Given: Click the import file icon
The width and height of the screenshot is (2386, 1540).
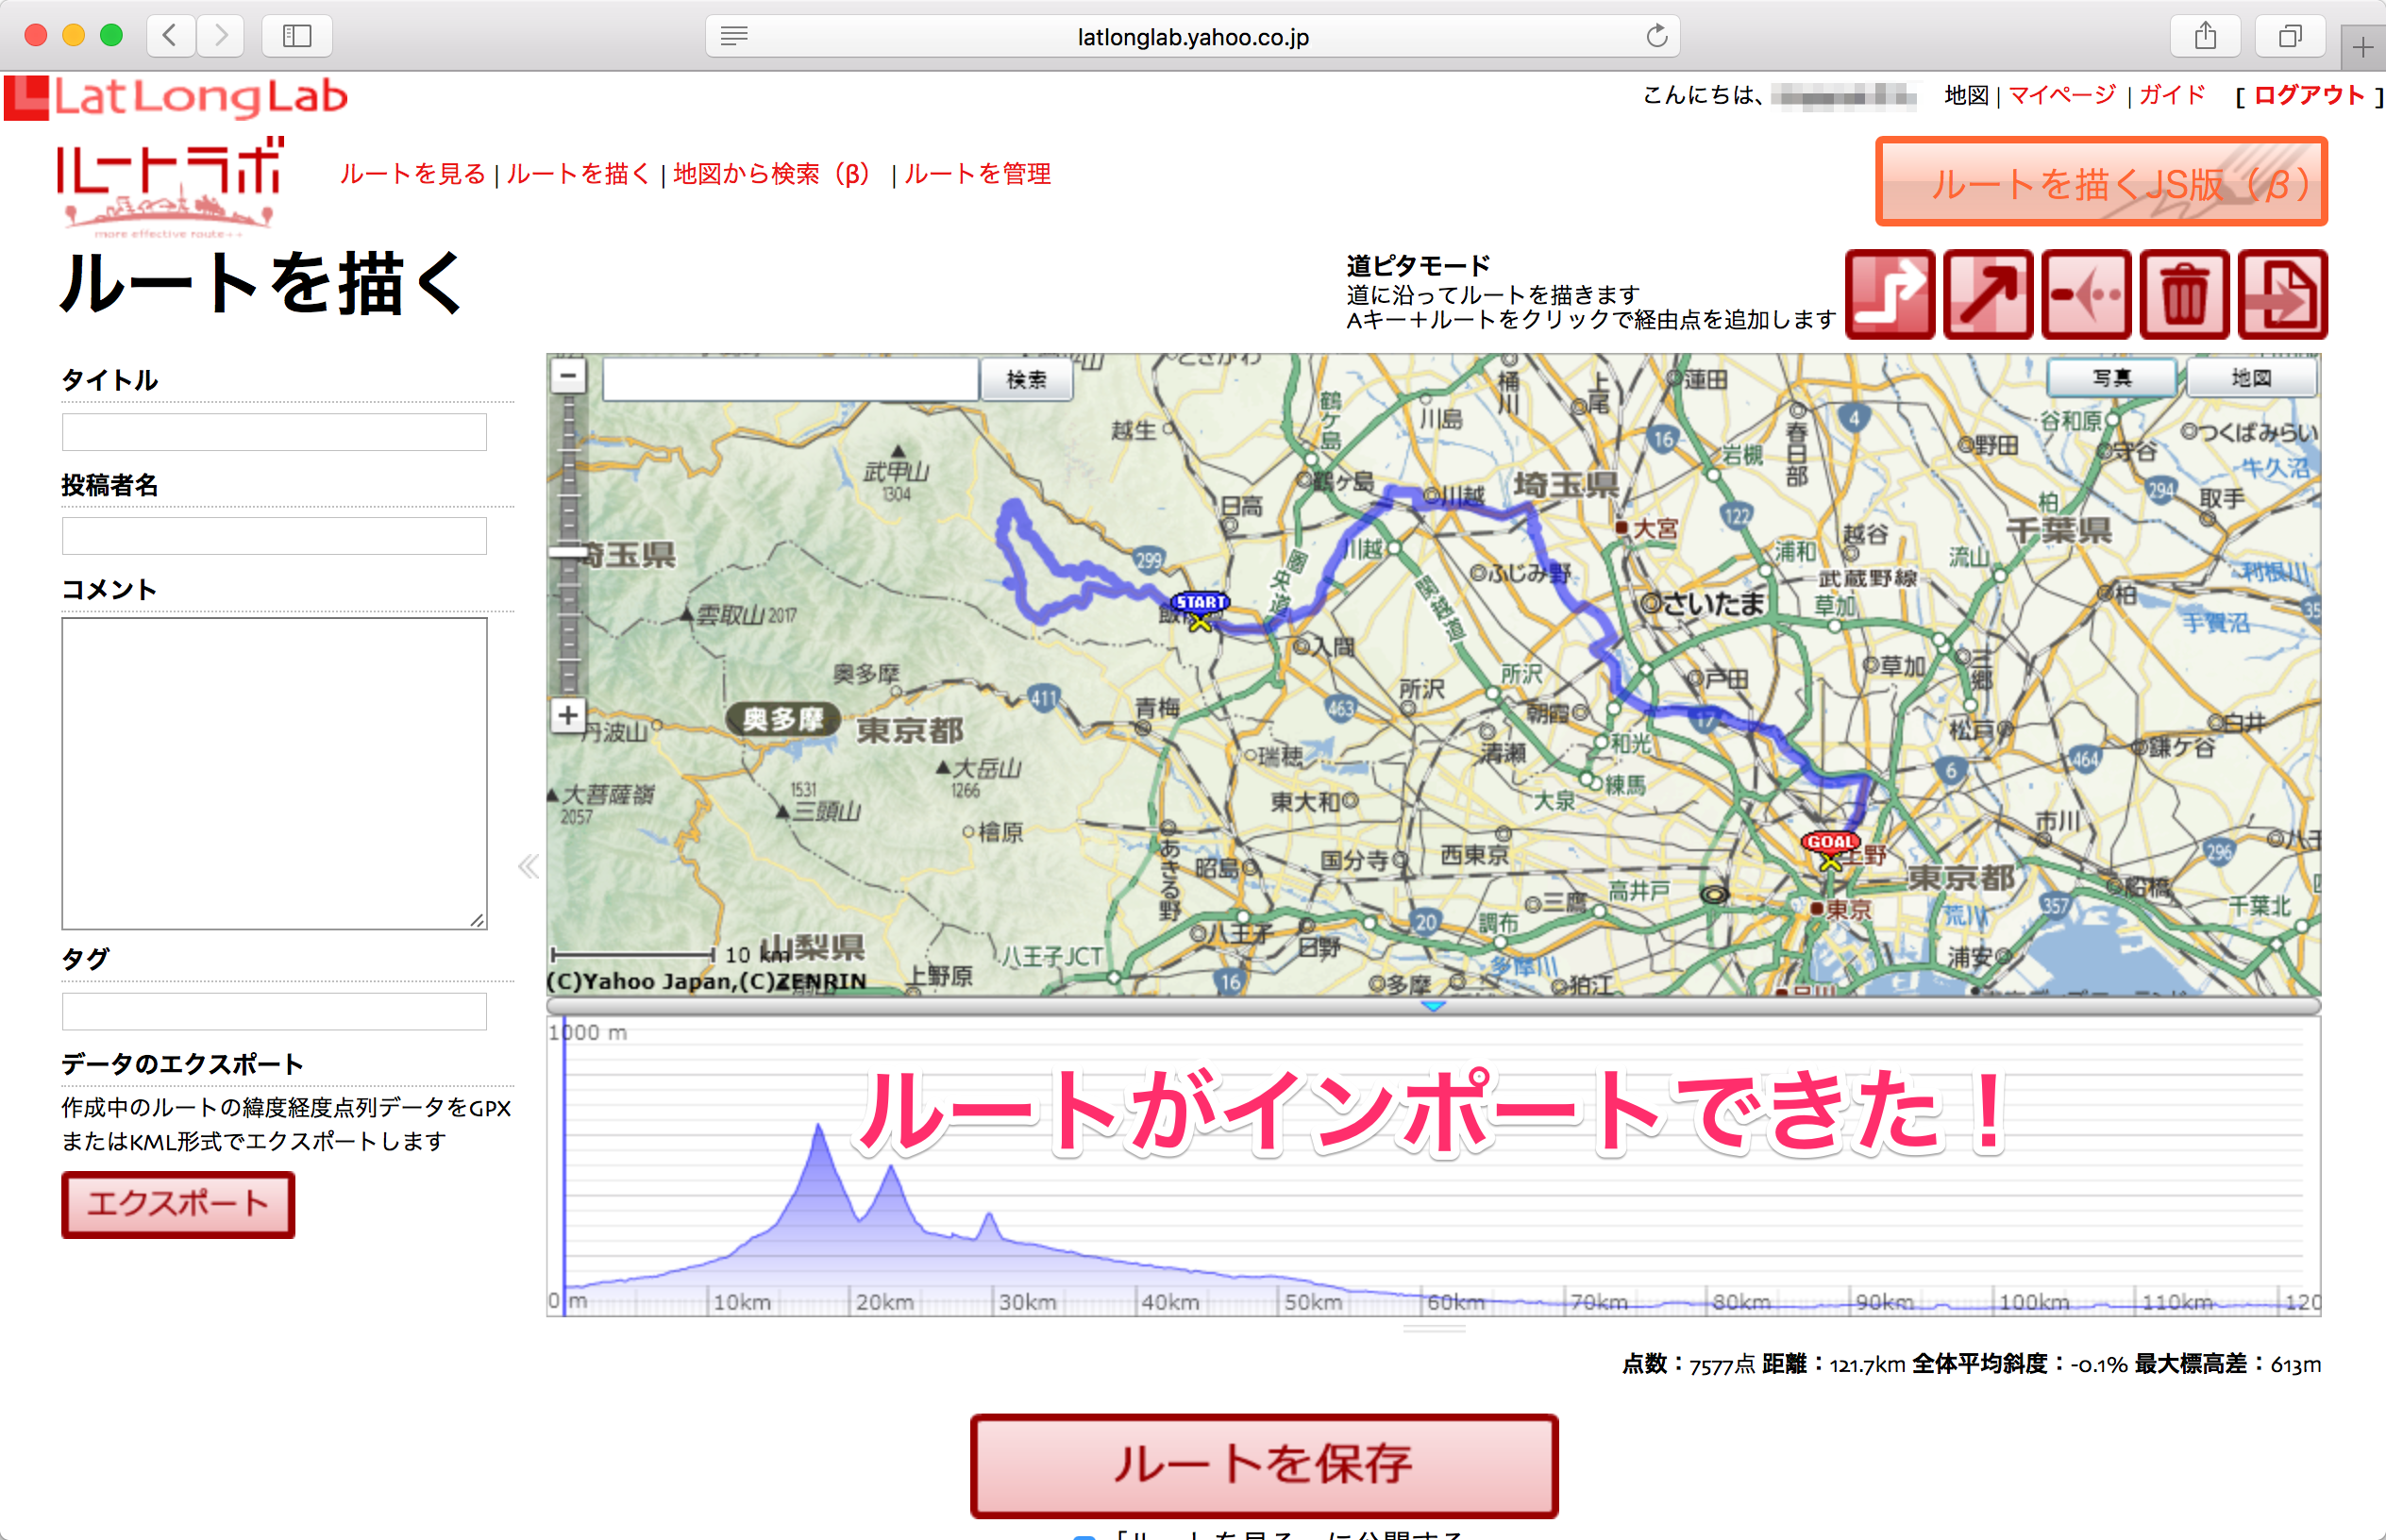Looking at the screenshot, I should coord(2282,295).
